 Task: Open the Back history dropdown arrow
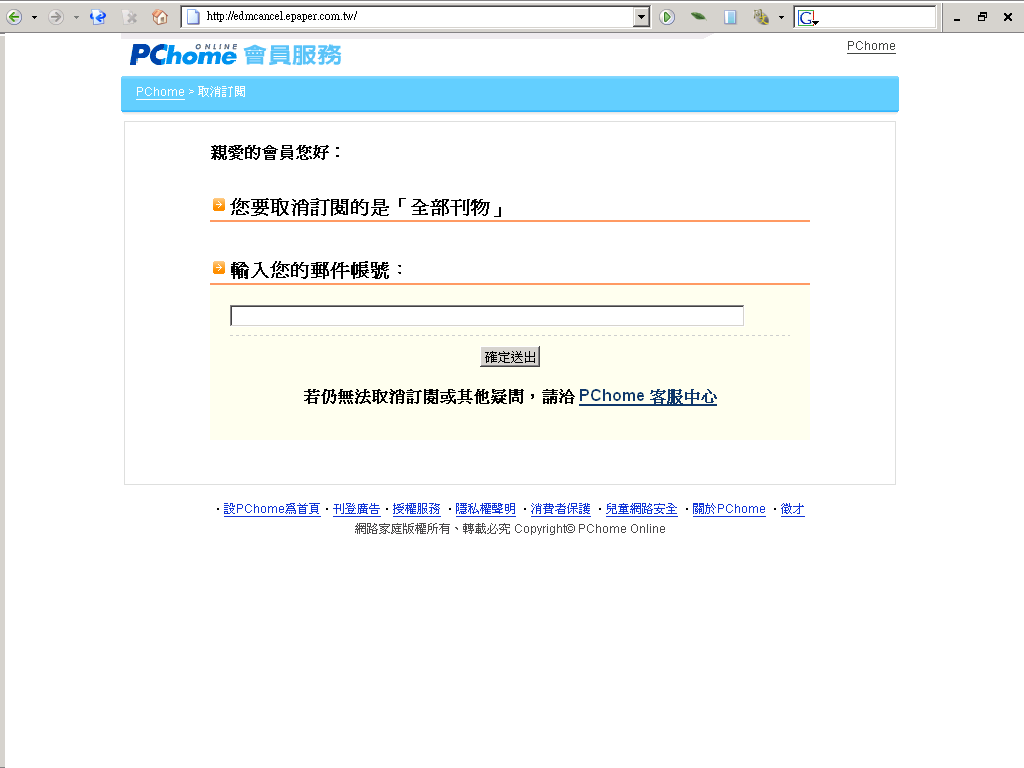(x=34, y=18)
